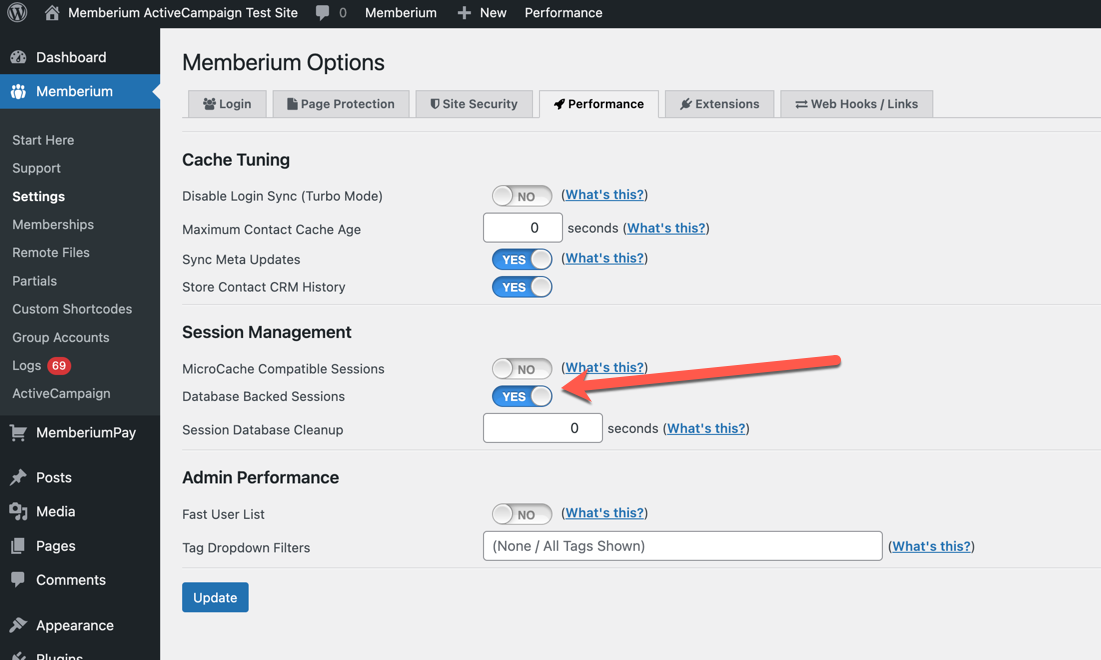Open Dashboard gauge icon in sidebar
Viewport: 1101px width, 660px height.
18,57
